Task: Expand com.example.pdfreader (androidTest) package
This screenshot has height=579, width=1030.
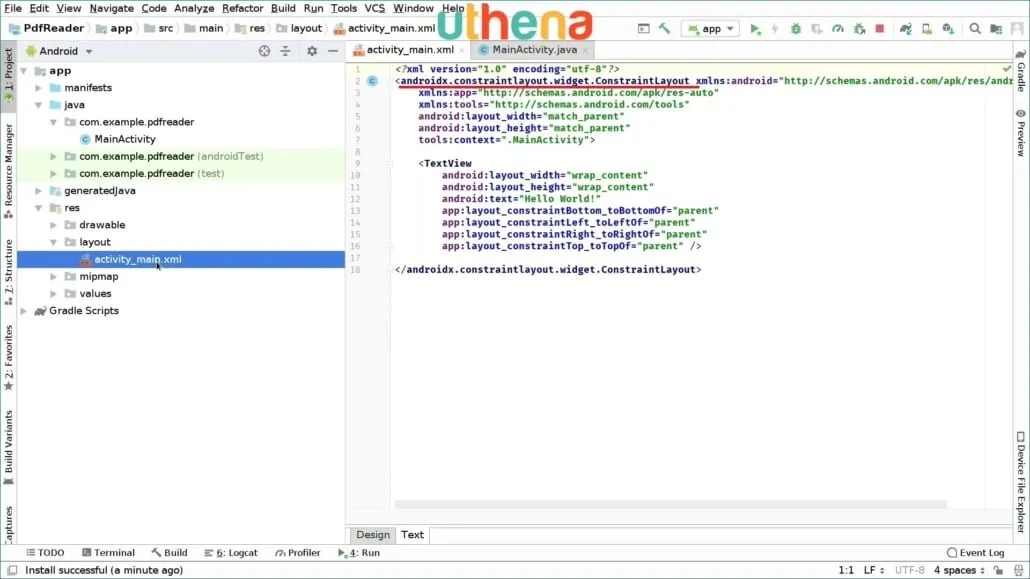Action: (54, 156)
